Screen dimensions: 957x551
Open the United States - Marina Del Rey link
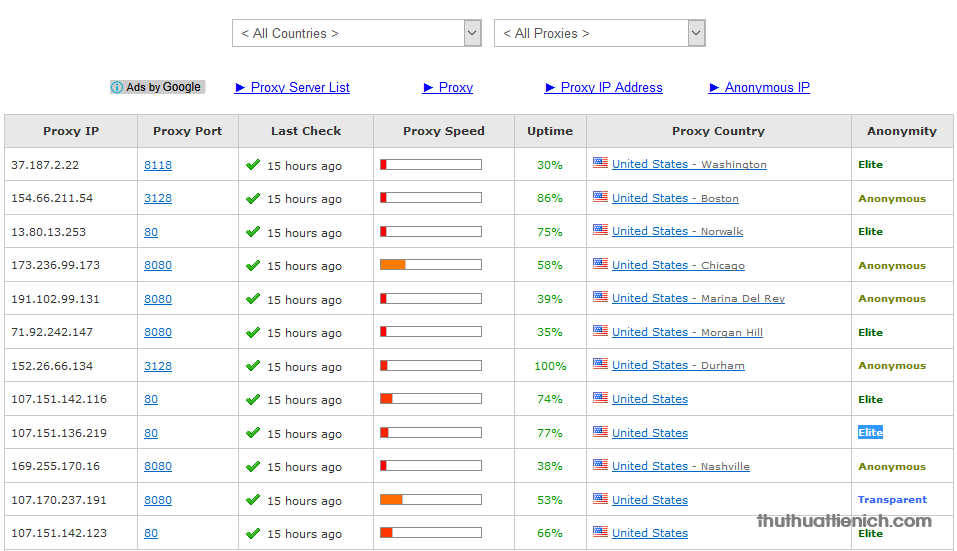point(698,298)
